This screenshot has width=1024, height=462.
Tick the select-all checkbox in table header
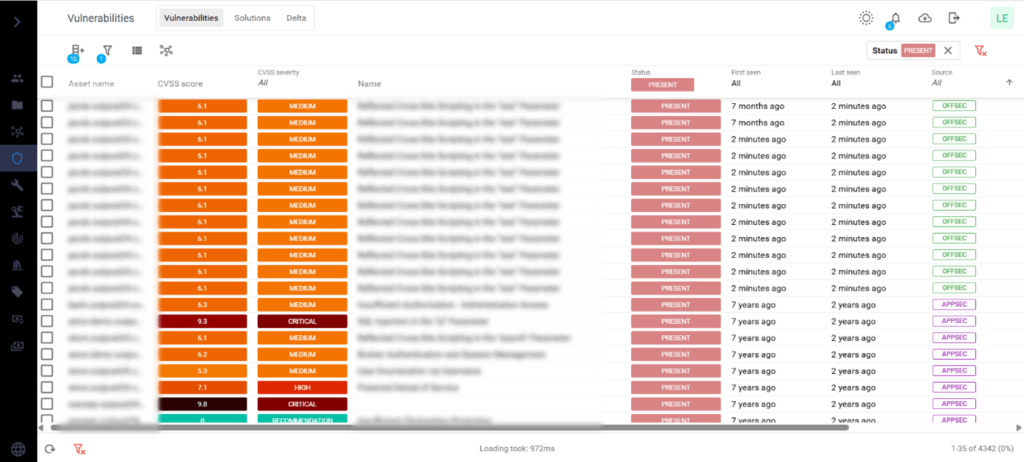click(x=47, y=82)
